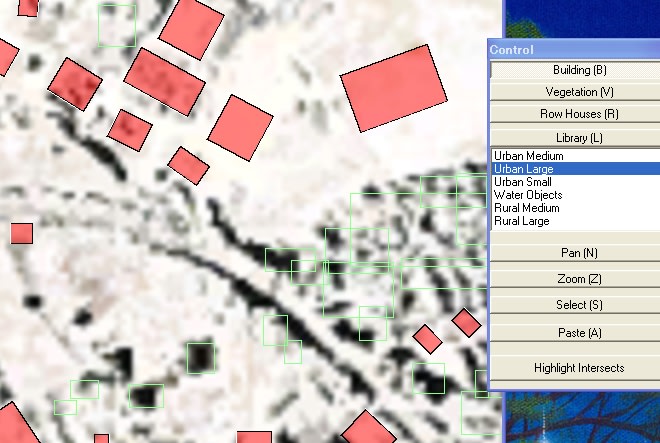Pick Urban Small from the list
Image resolution: width=660 pixels, height=443 pixels.
(x=576, y=182)
